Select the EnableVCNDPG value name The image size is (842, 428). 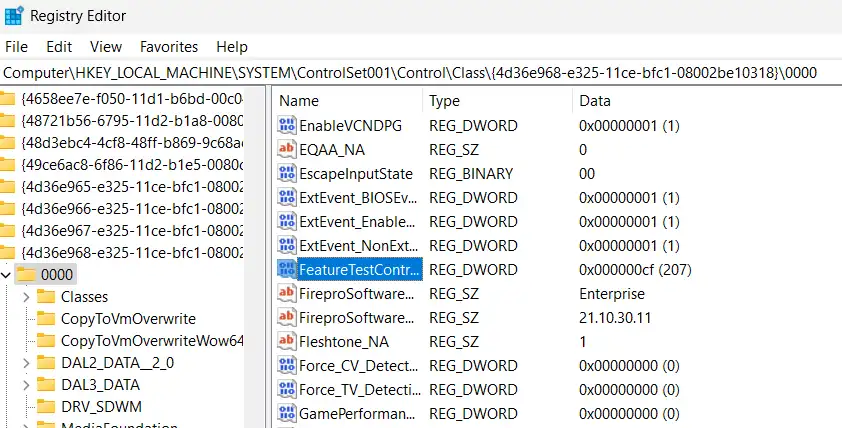350,126
